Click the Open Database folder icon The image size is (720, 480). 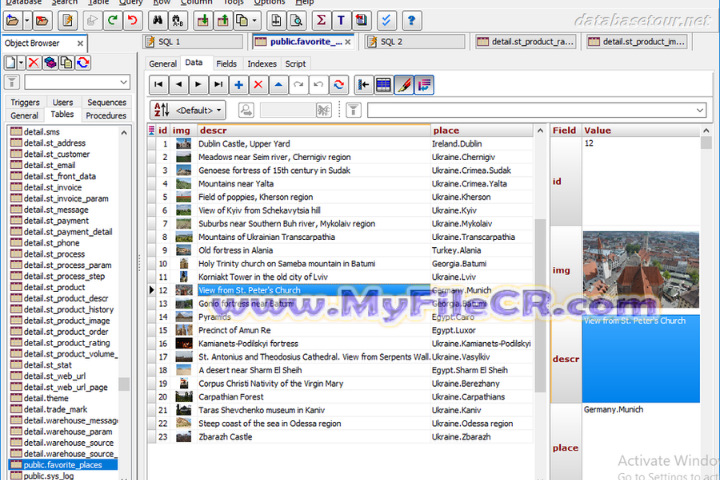pyautogui.click(x=12, y=21)
